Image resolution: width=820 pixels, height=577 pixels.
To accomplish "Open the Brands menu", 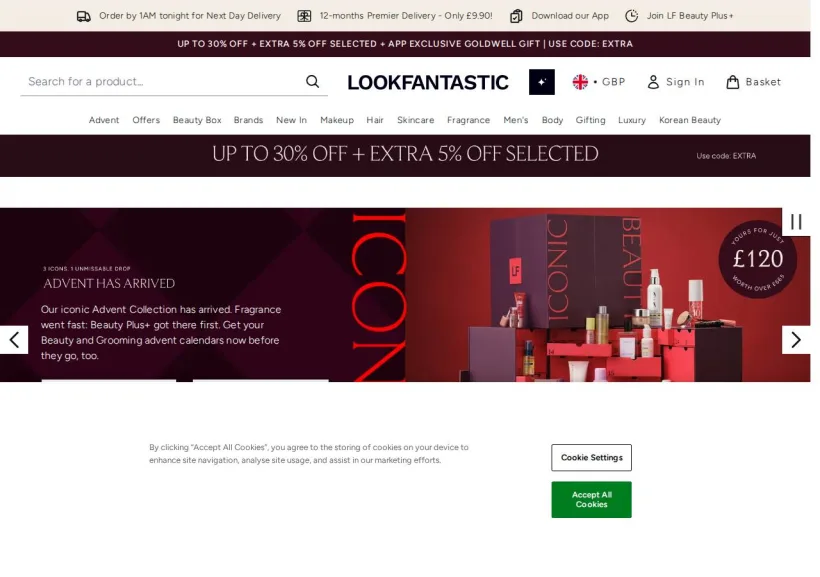I will [248, 120].
